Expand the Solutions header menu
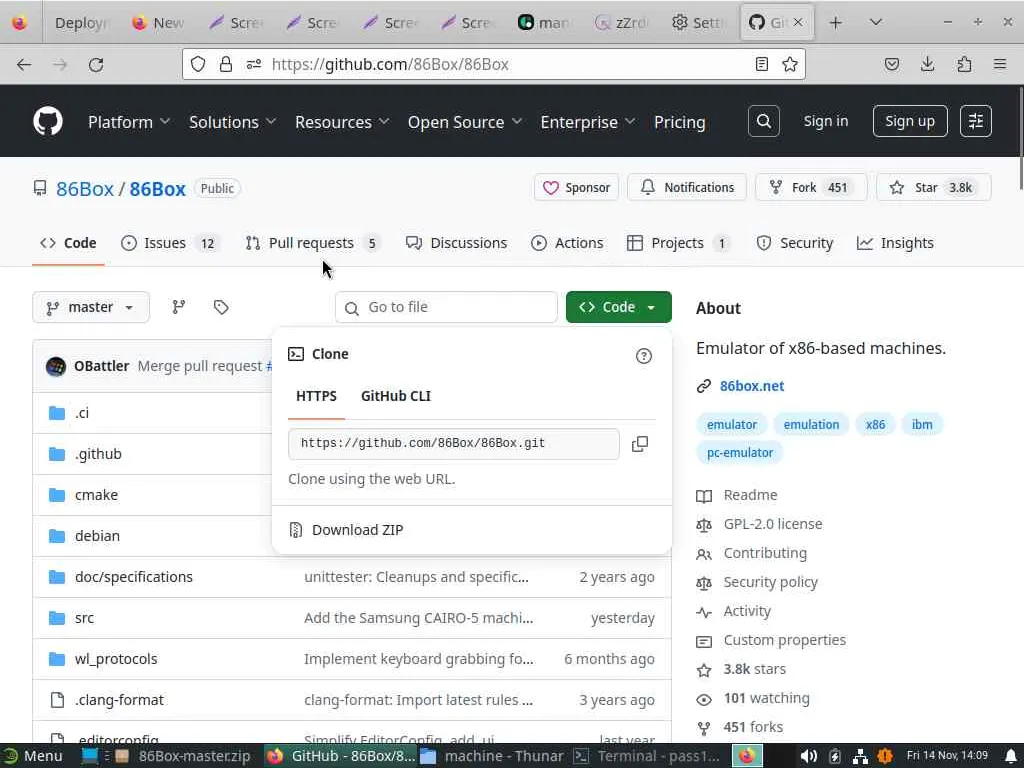The image size is (1024, 768). (232, 122)
